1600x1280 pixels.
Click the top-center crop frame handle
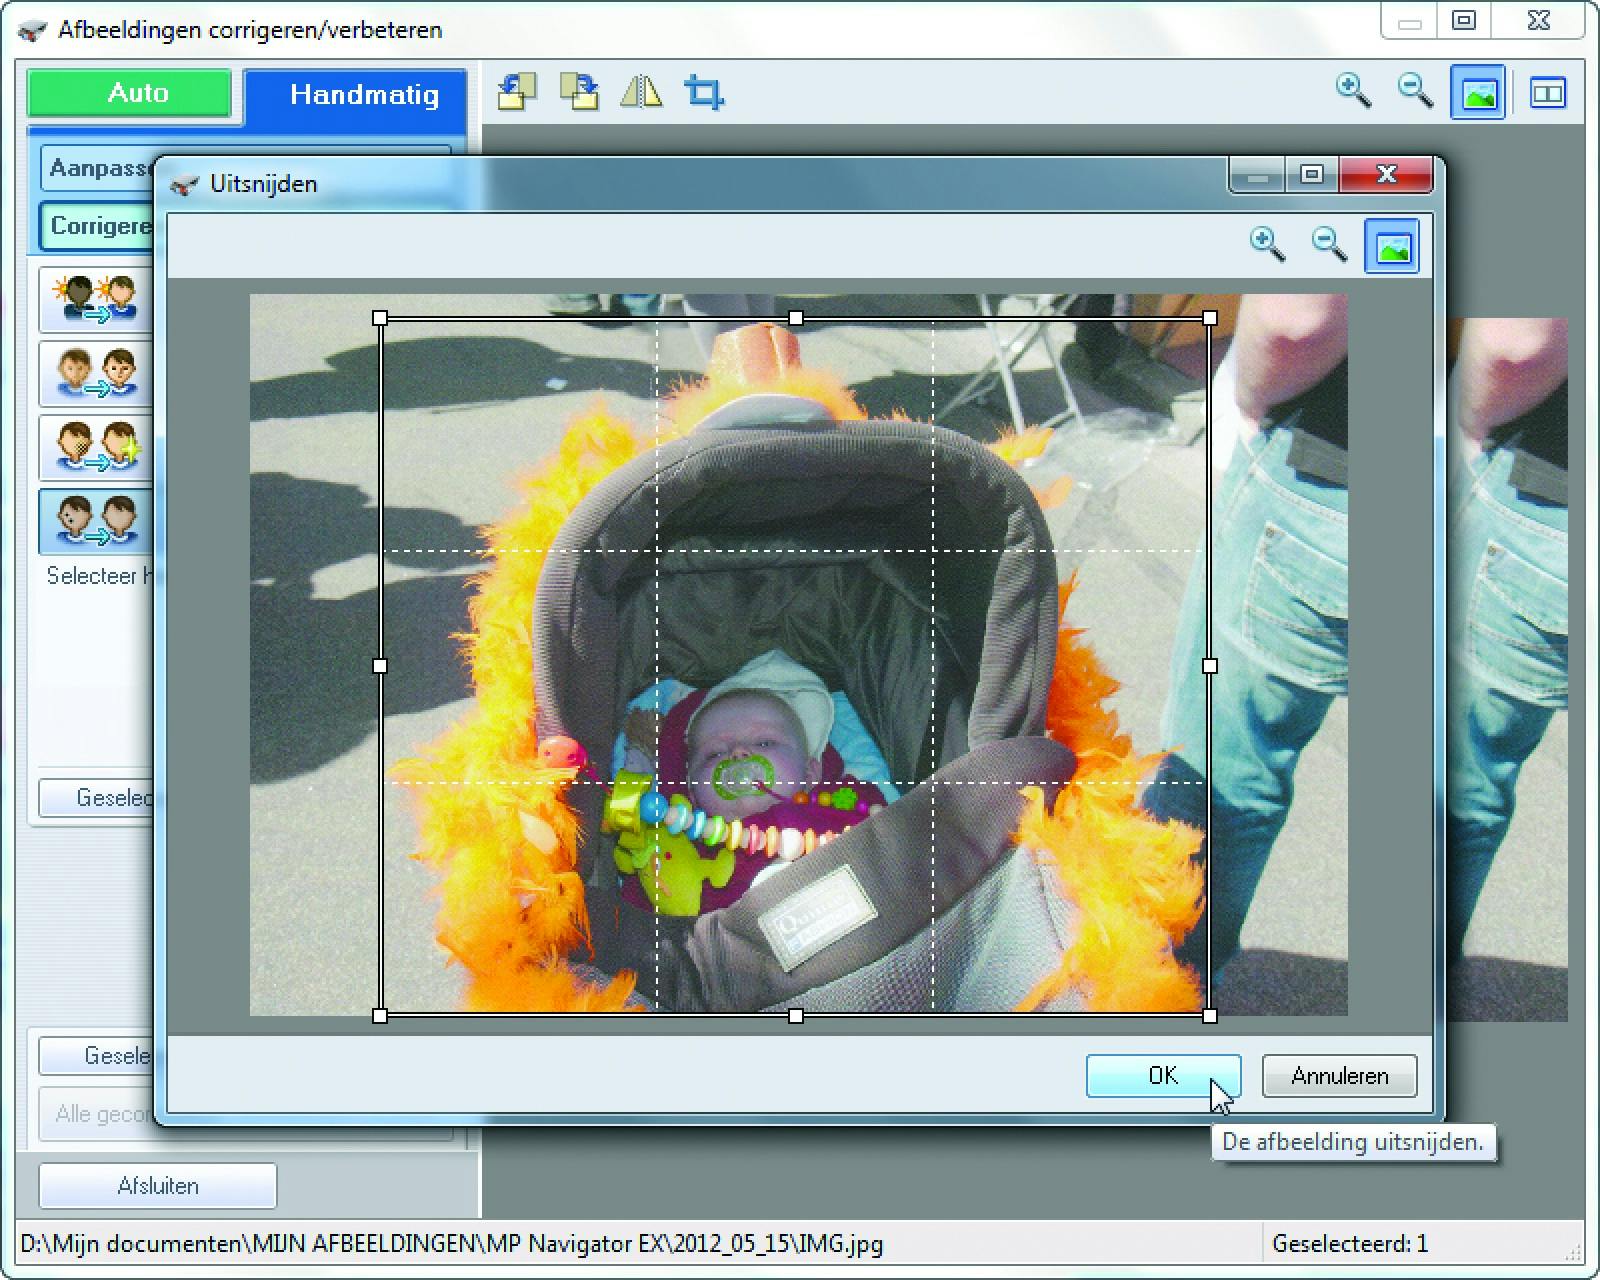(795, 318)
